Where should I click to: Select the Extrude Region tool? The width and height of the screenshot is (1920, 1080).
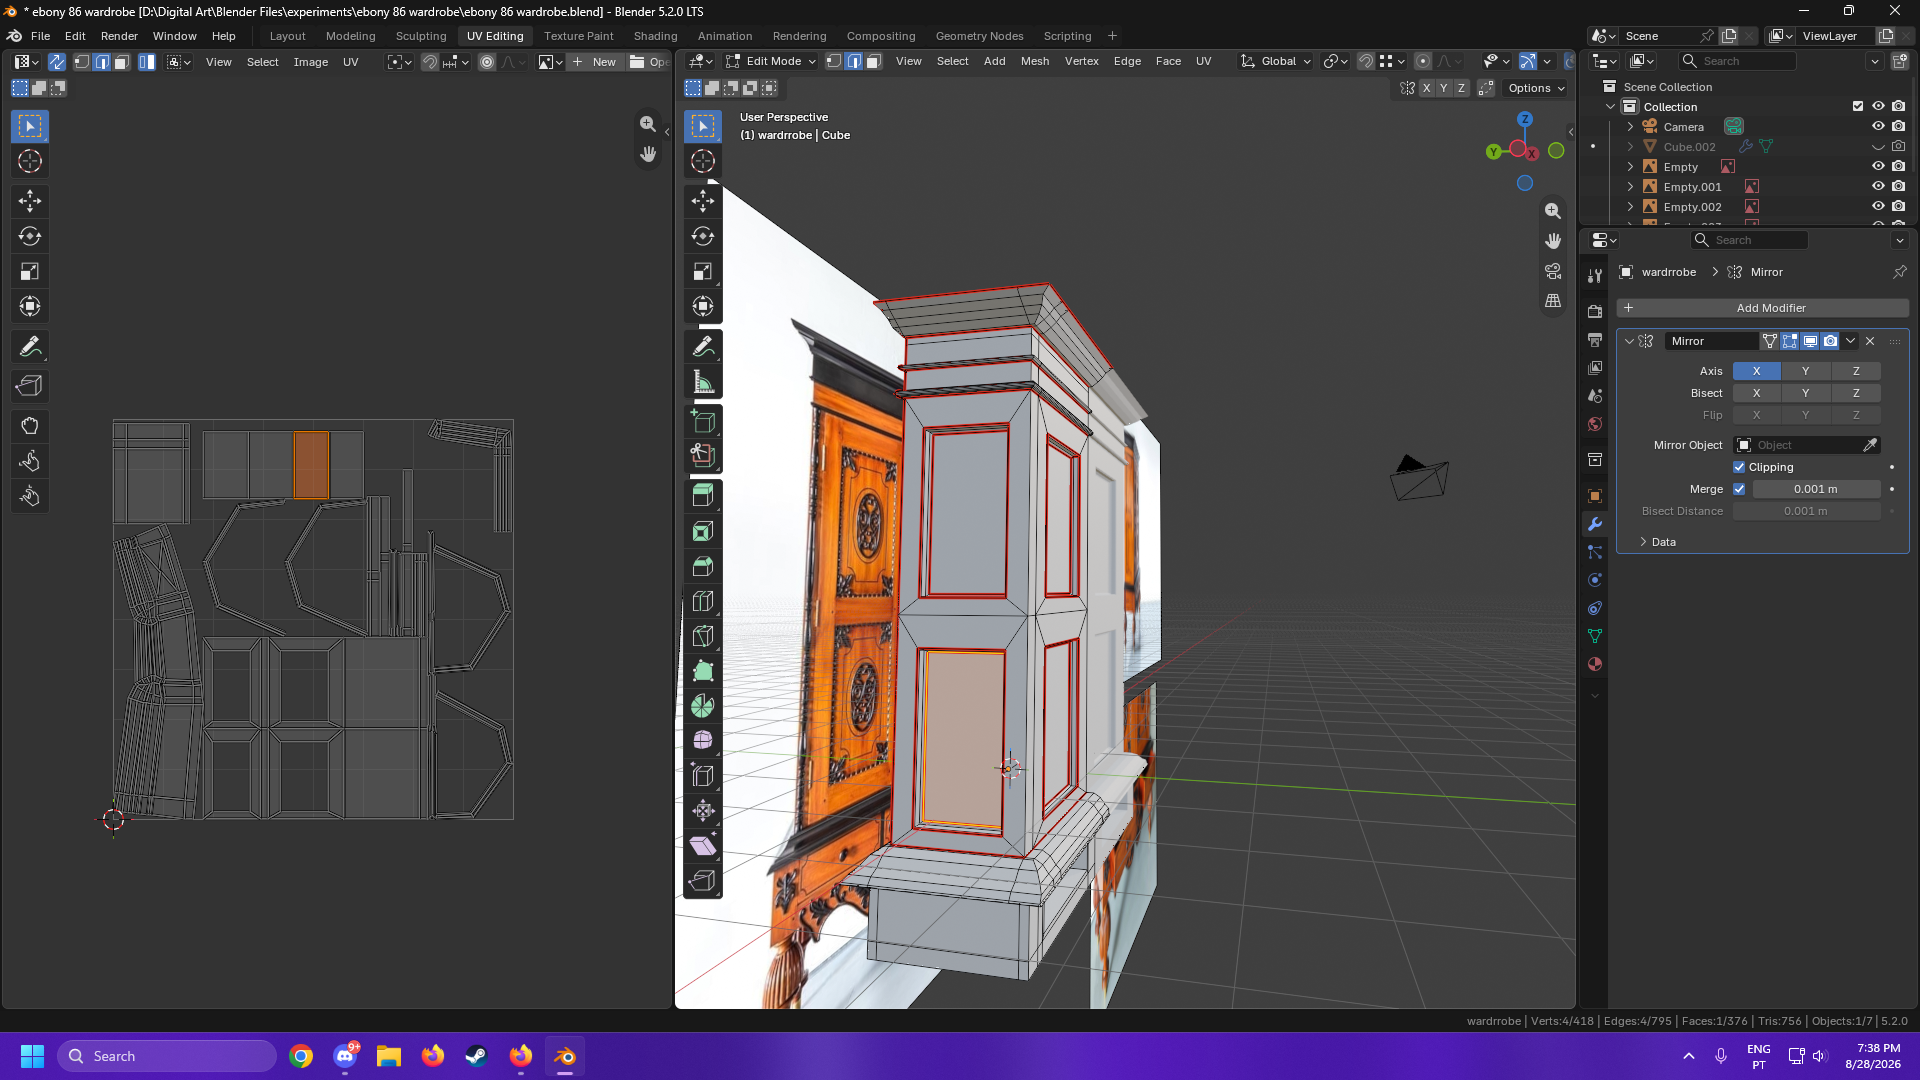point(703,494)
